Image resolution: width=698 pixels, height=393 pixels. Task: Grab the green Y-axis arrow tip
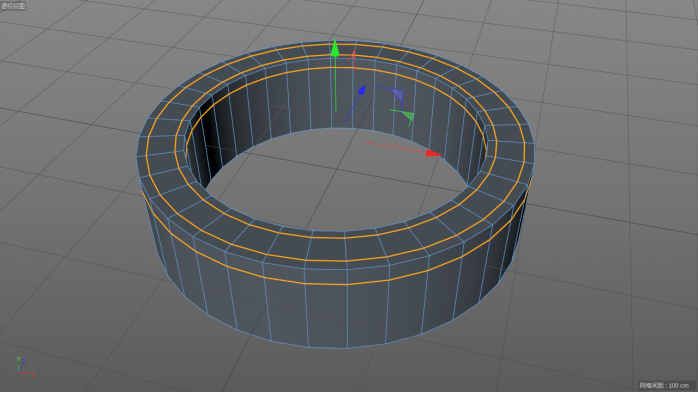[335, 49]
